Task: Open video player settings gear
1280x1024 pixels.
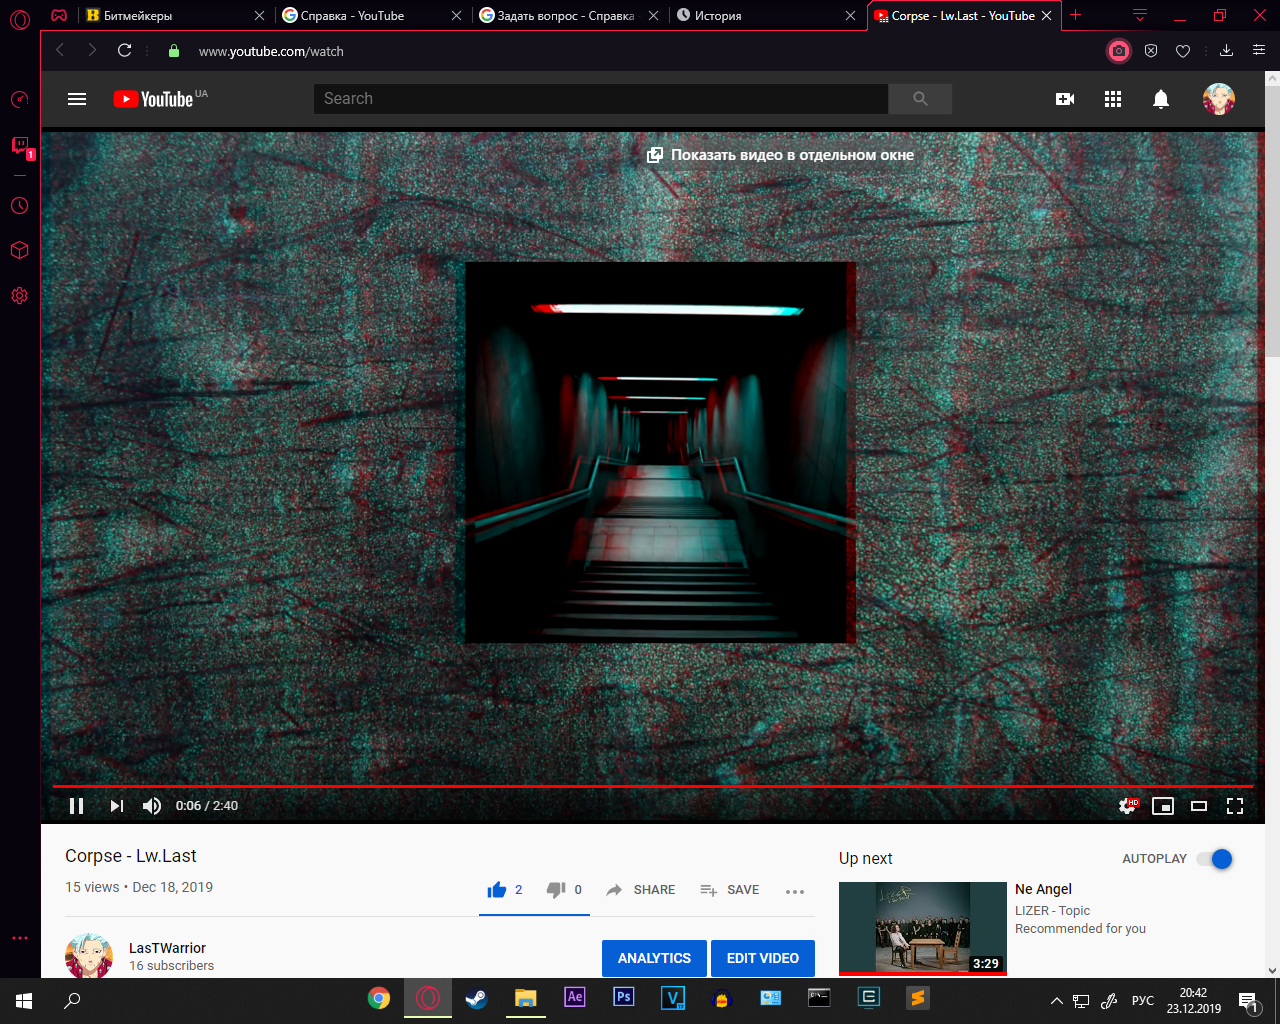Action: pos(1128,806)
